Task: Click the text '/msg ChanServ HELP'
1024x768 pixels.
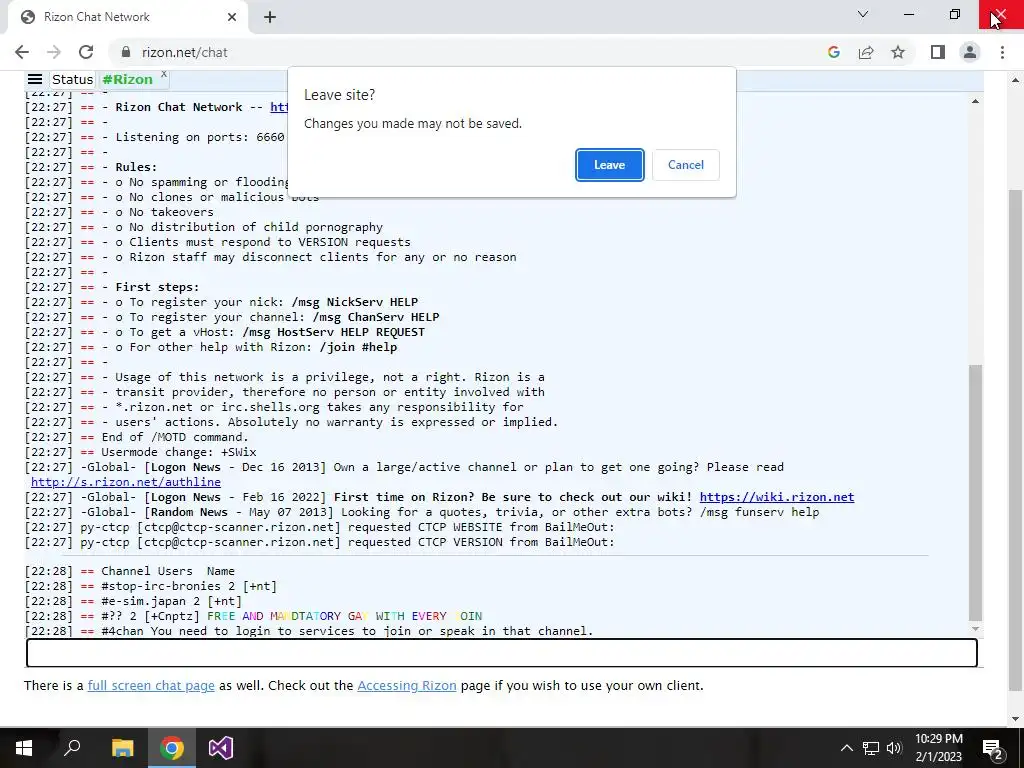Action: pyautogui.click(x=376, y=317)
